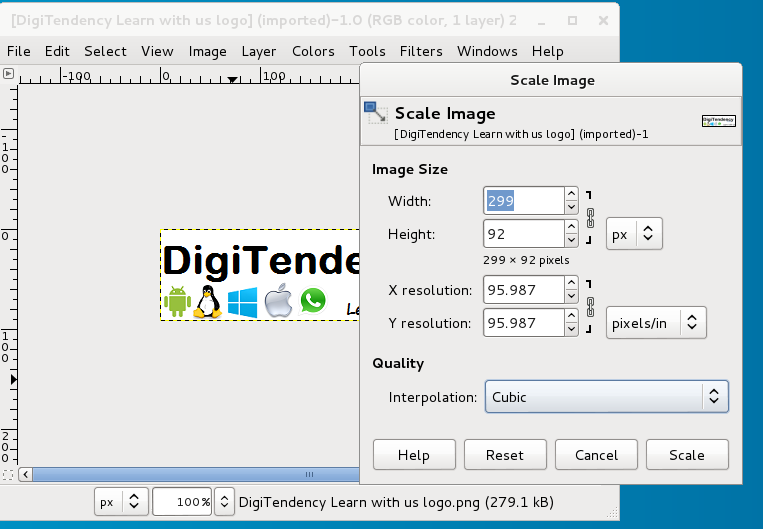Open the Tools menu
763x529 pixels.
tap(367, 51)
